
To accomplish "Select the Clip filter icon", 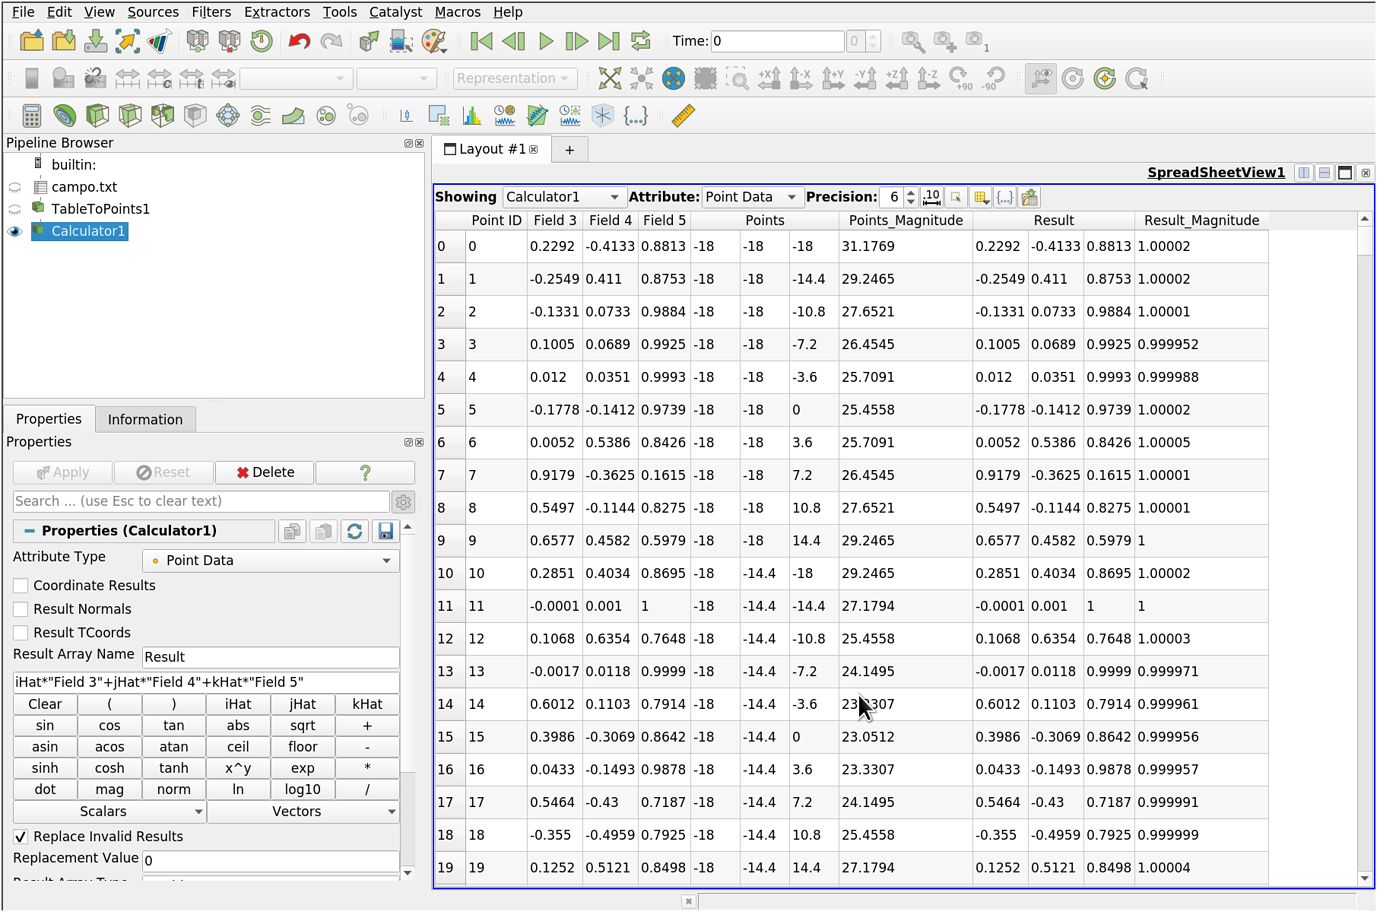I will (94, 115).
